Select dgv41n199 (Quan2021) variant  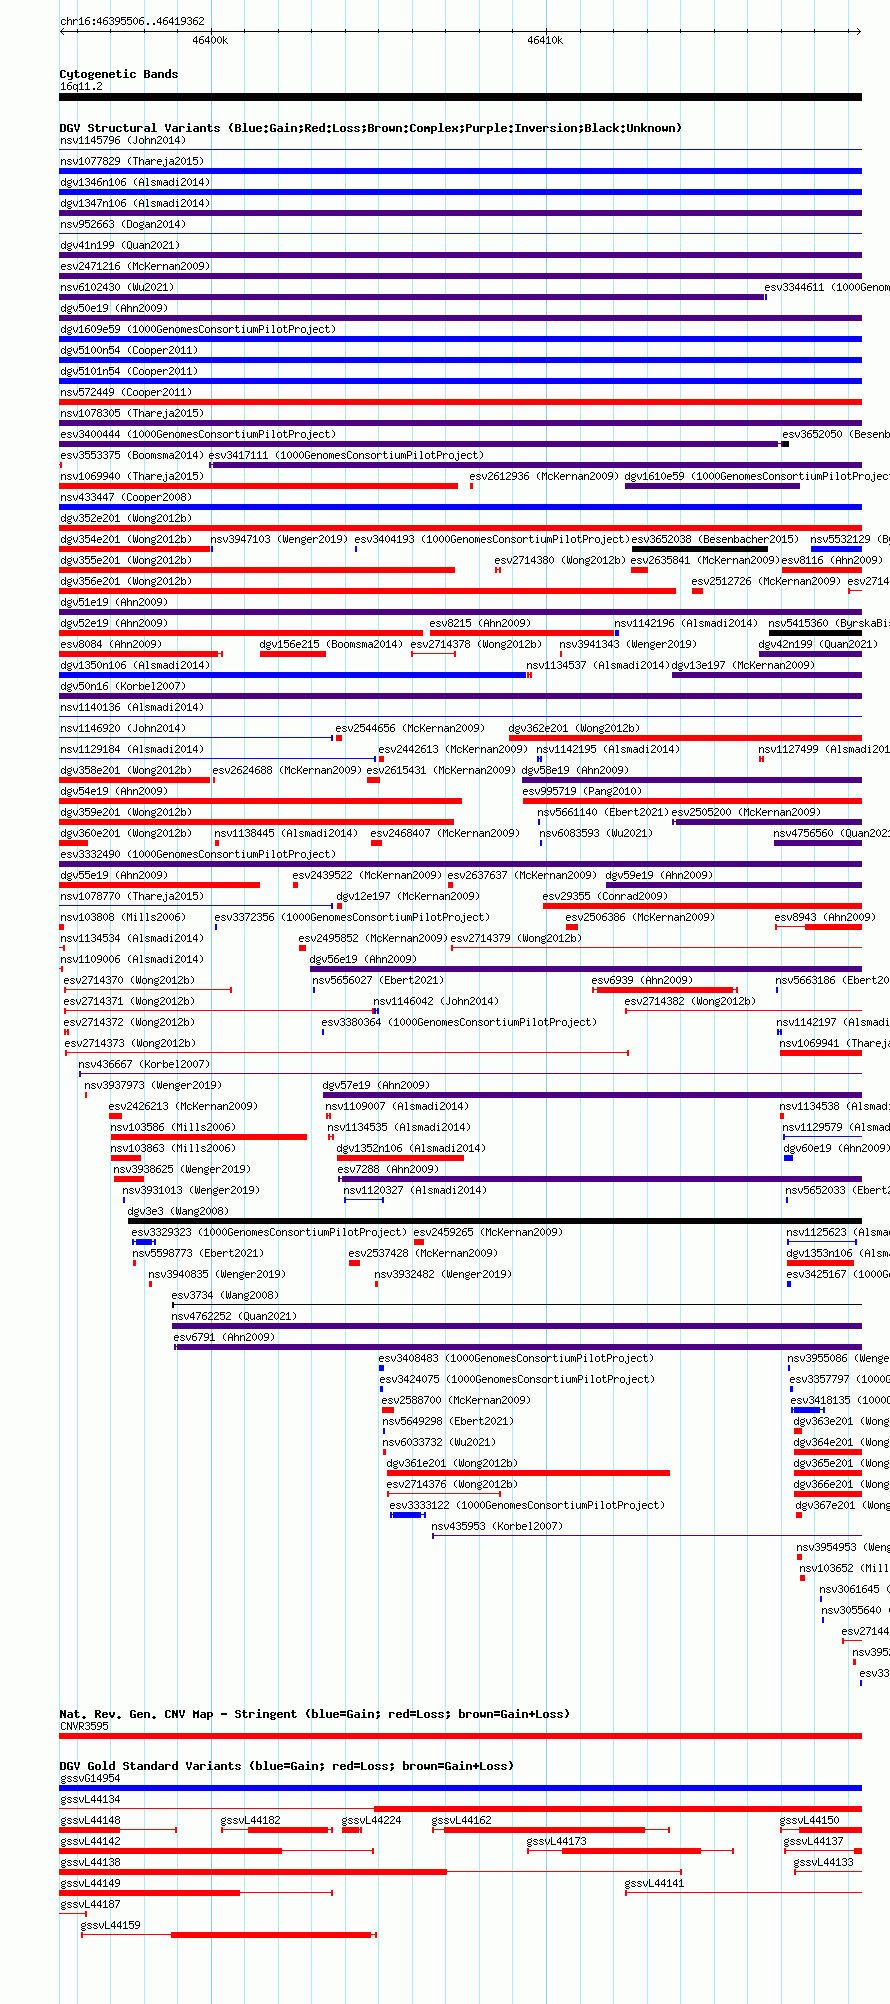point(120,245)
